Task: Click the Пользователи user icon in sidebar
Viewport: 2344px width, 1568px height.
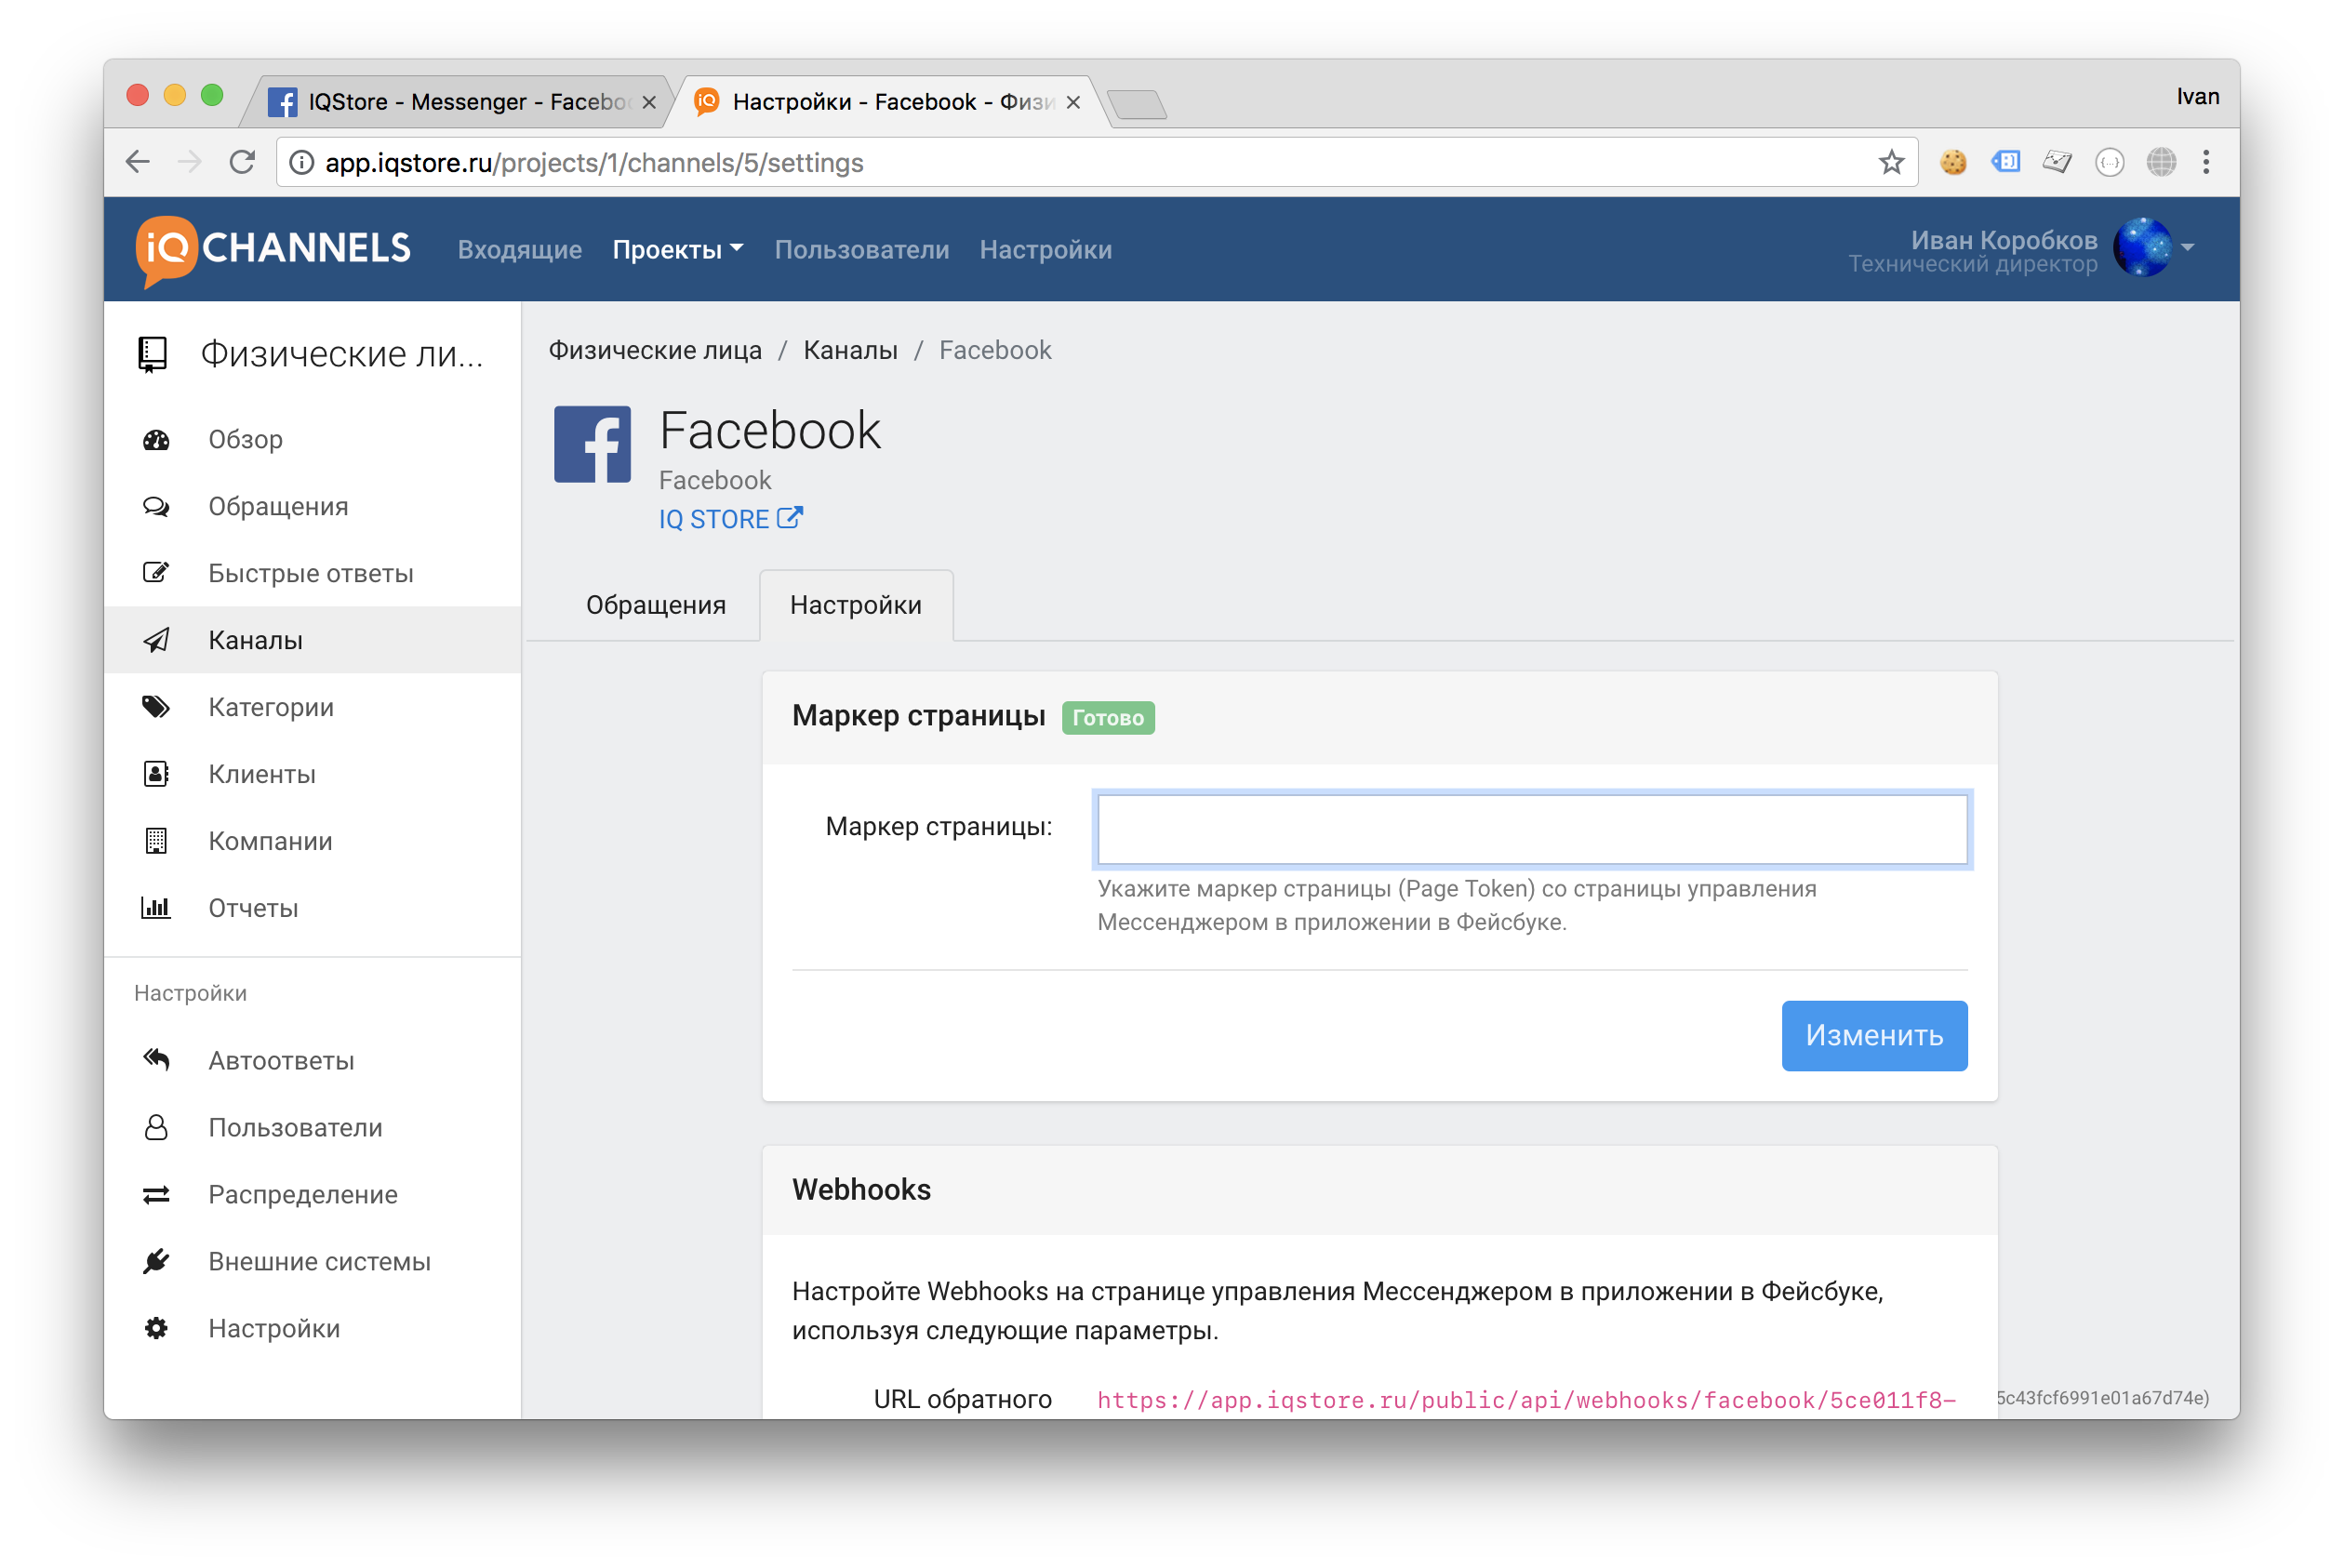Action: (x=156, y=1127)
